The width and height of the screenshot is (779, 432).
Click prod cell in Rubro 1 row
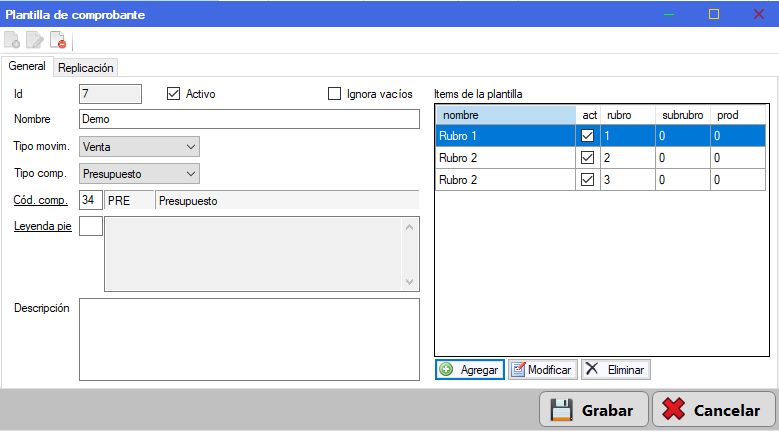pyautogui.click(x=738, y=136)
